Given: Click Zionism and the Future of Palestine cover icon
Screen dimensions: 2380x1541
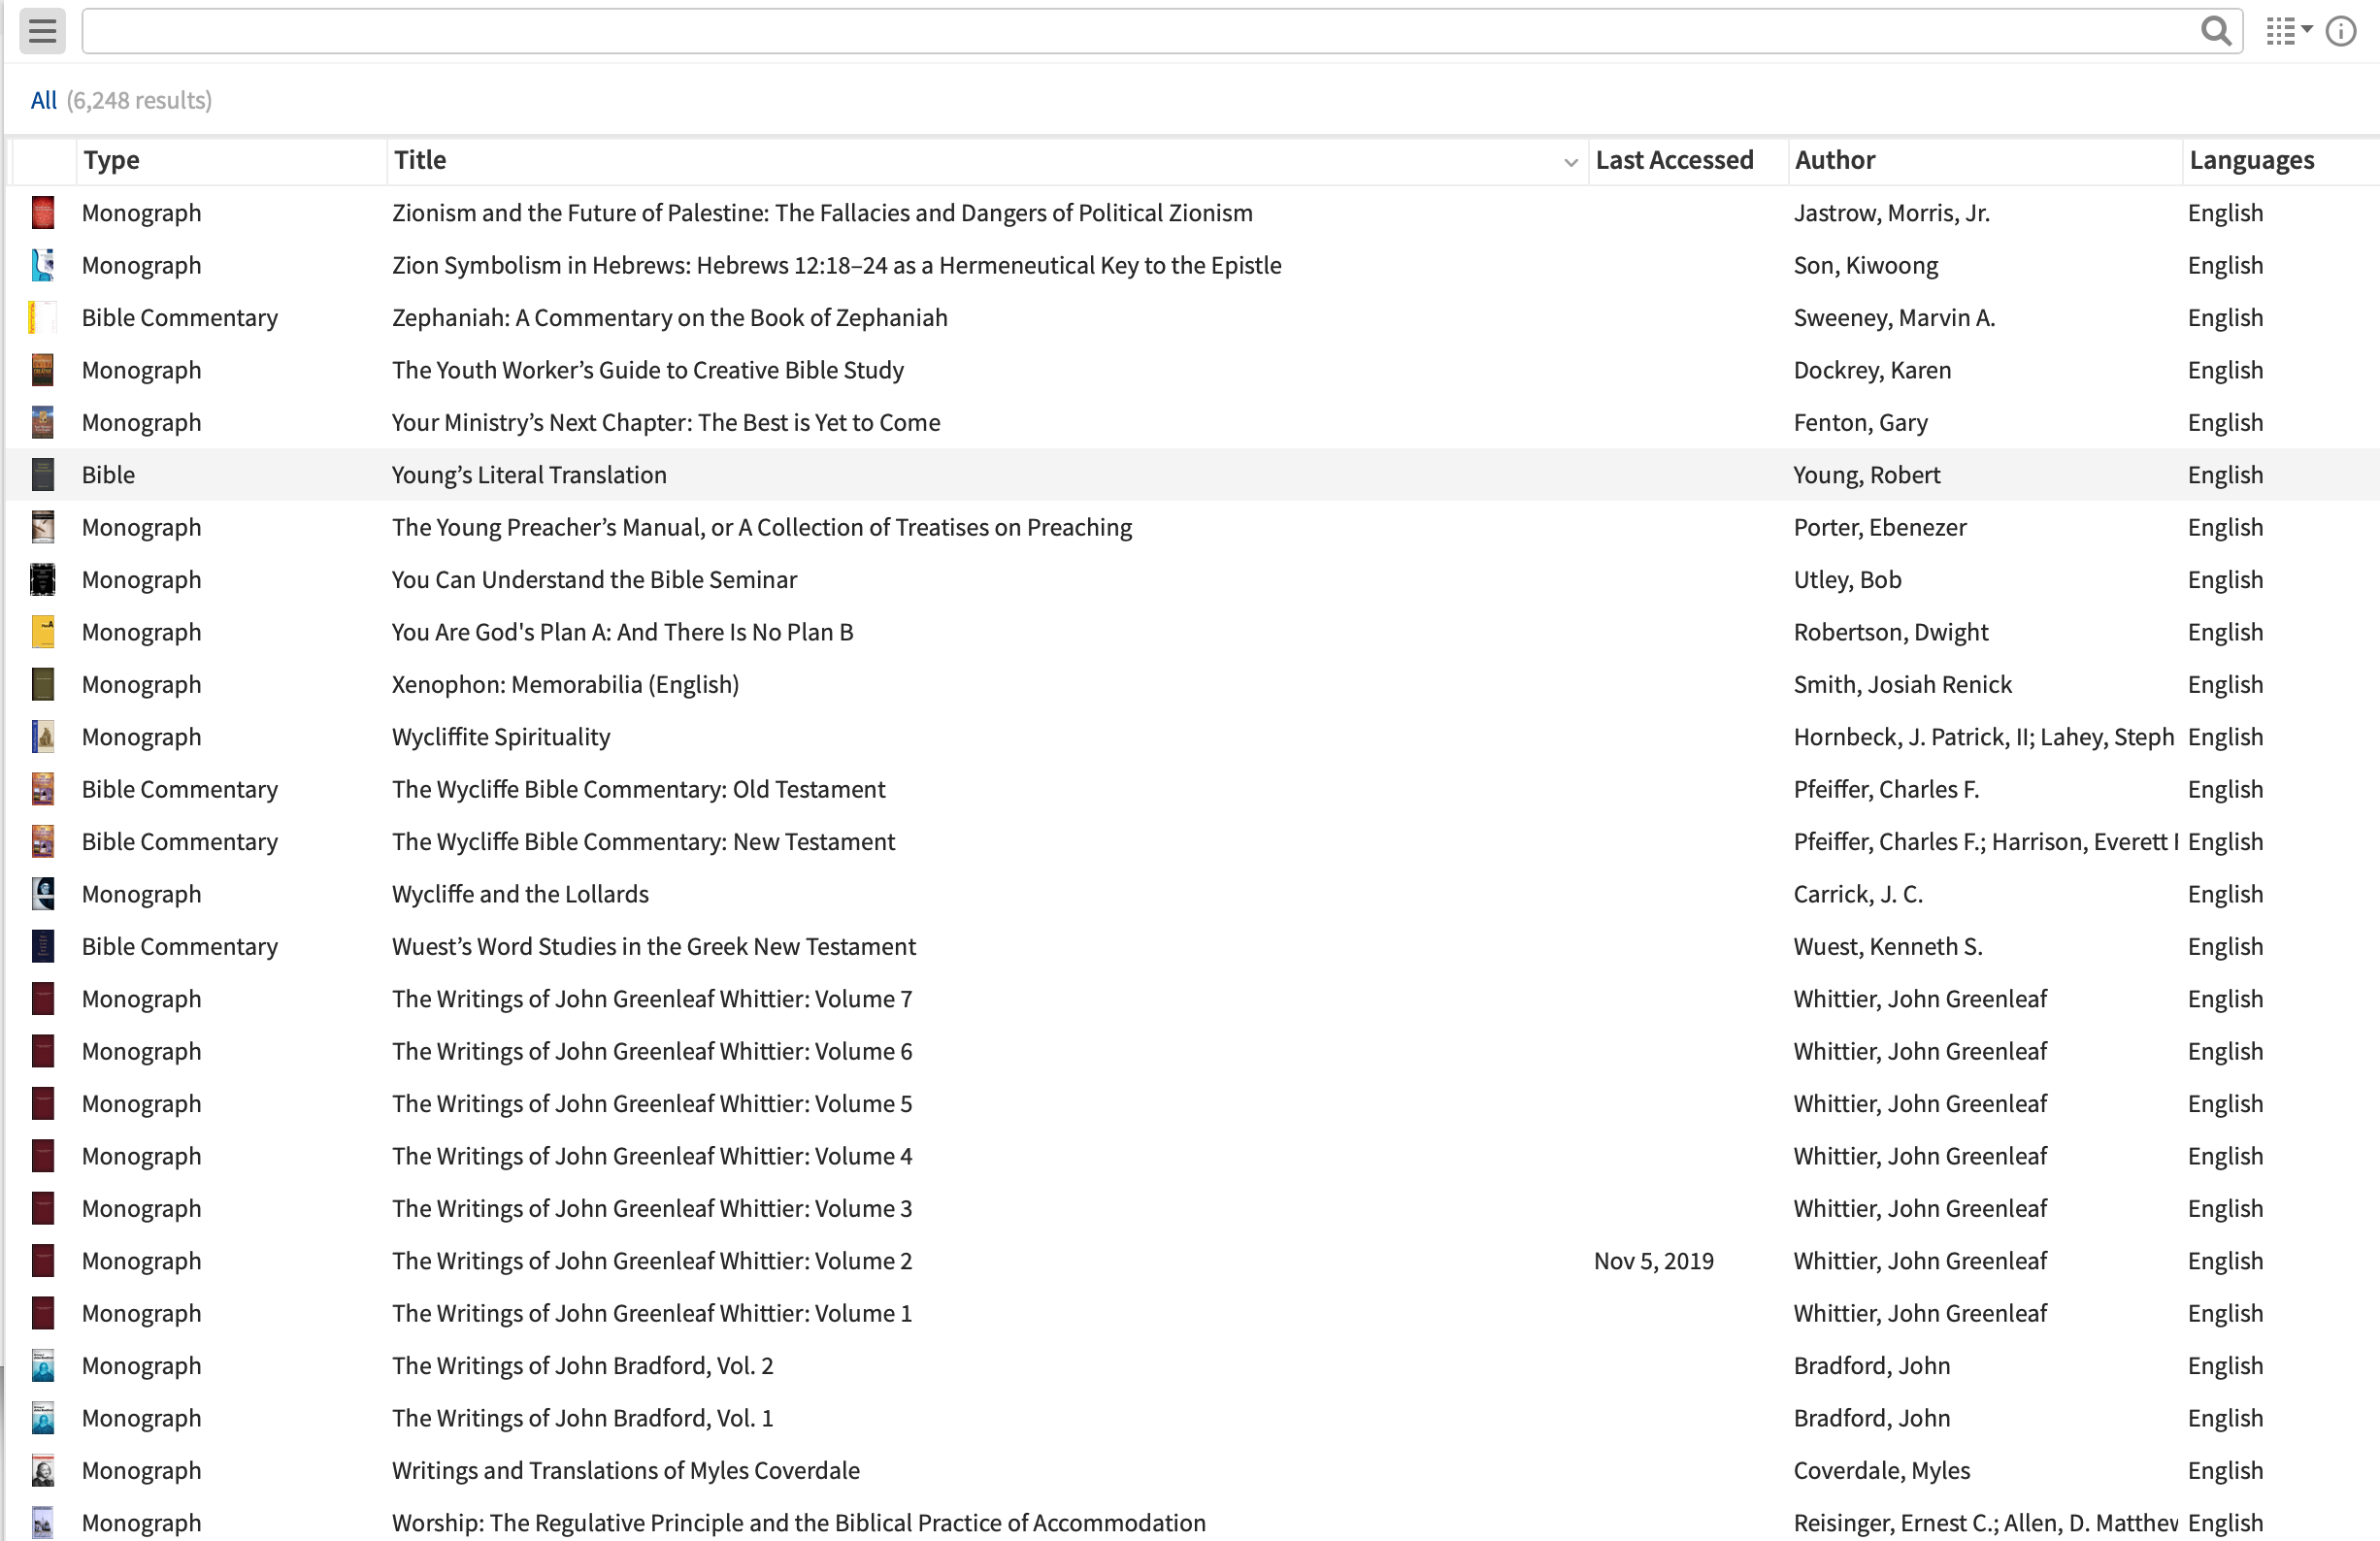Looking at the screenshot, I should [x=43, y=213].
